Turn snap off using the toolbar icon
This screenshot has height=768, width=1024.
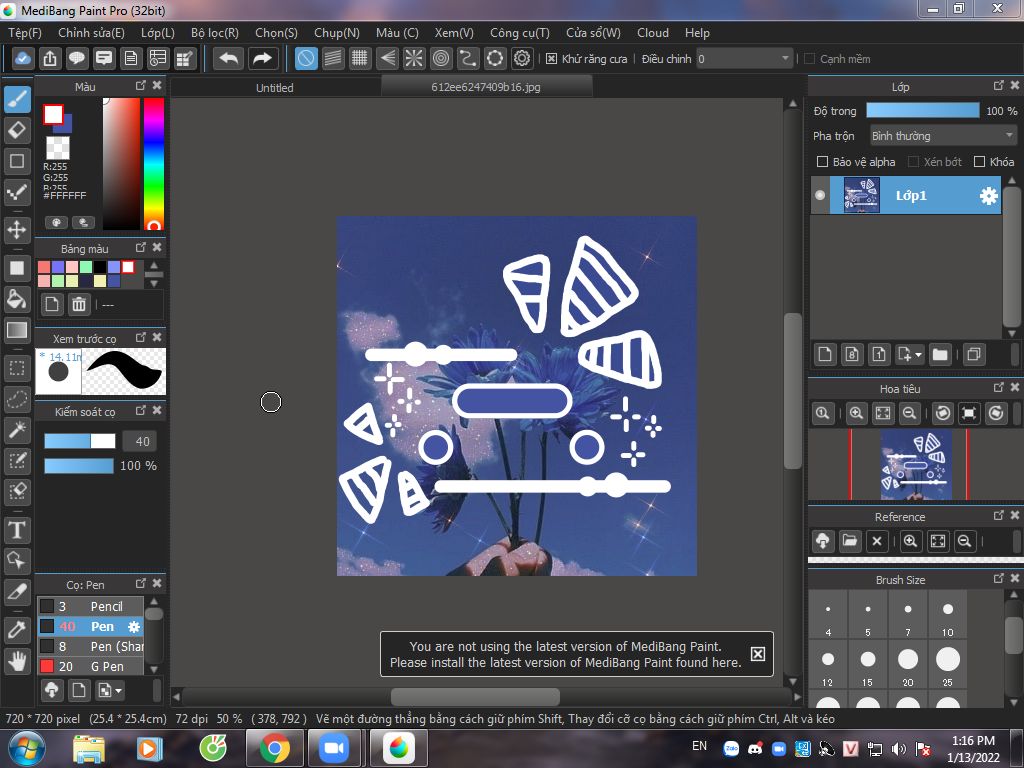(306, 59)
